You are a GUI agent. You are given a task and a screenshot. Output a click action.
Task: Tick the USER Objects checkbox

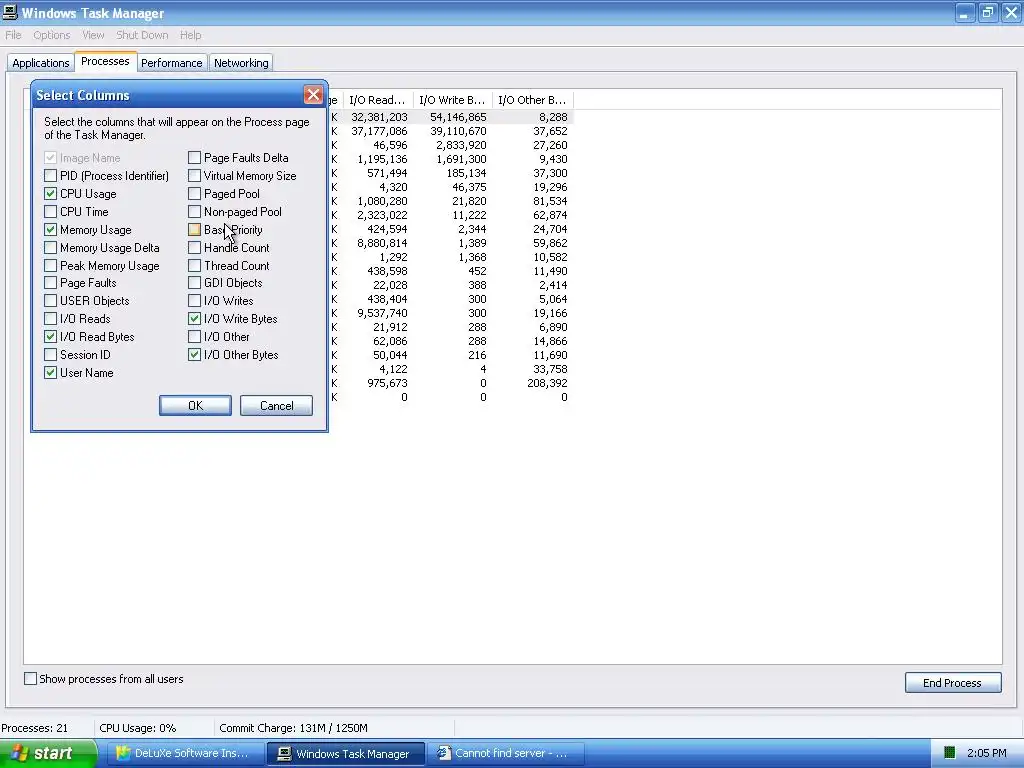coord(50,300)
